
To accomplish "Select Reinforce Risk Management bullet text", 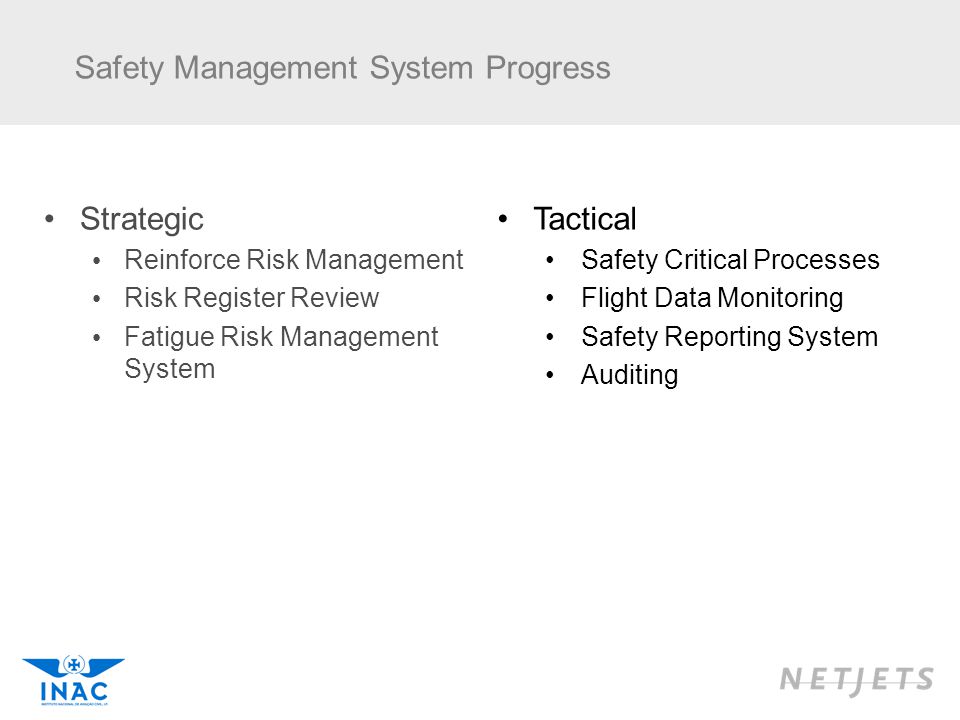I will click(293, 260).
